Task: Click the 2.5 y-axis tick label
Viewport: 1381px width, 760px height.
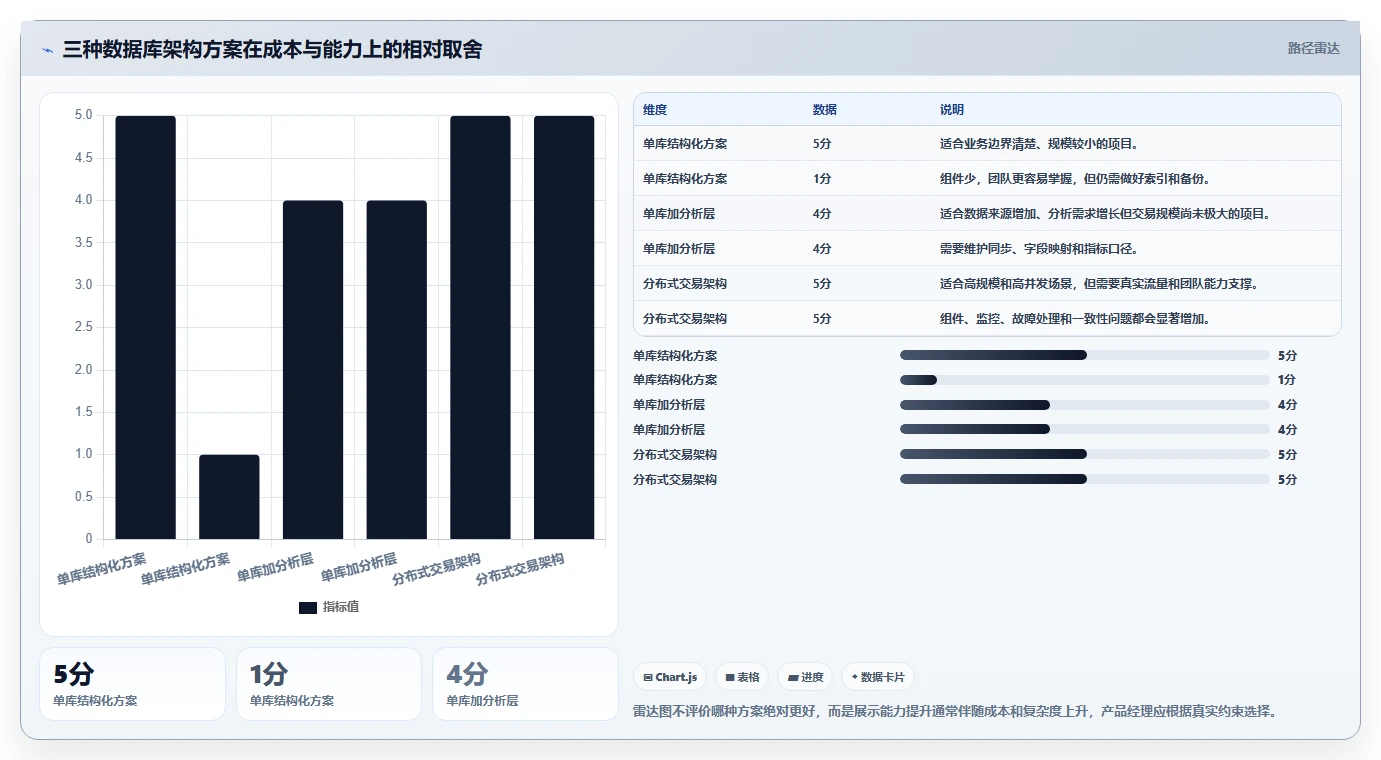Action: click(83, 327)
